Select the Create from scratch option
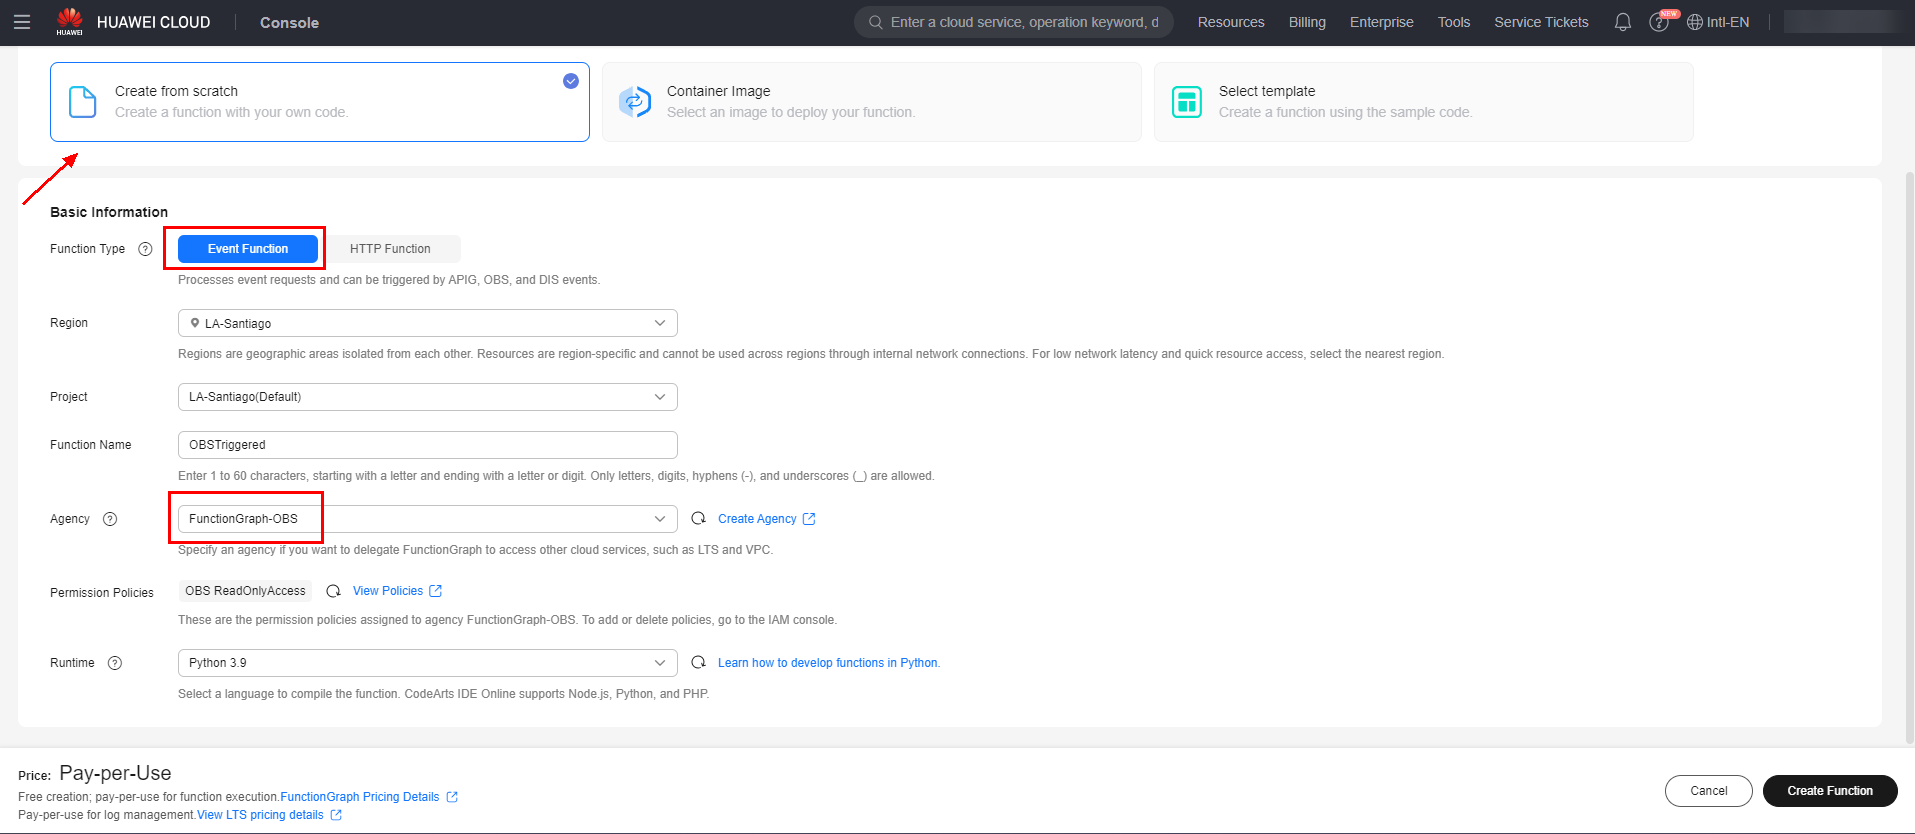 pyautogui.click(x=320, y=102)
